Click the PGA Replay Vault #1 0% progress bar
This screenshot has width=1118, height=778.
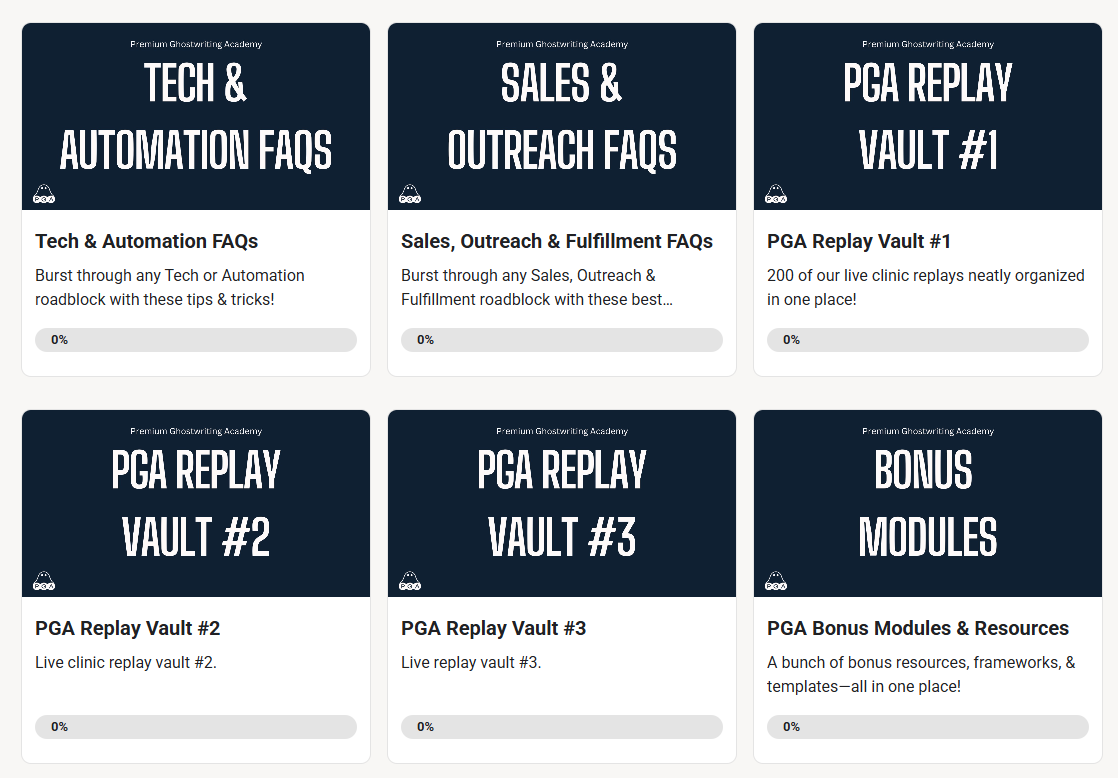tap(928, 340)
